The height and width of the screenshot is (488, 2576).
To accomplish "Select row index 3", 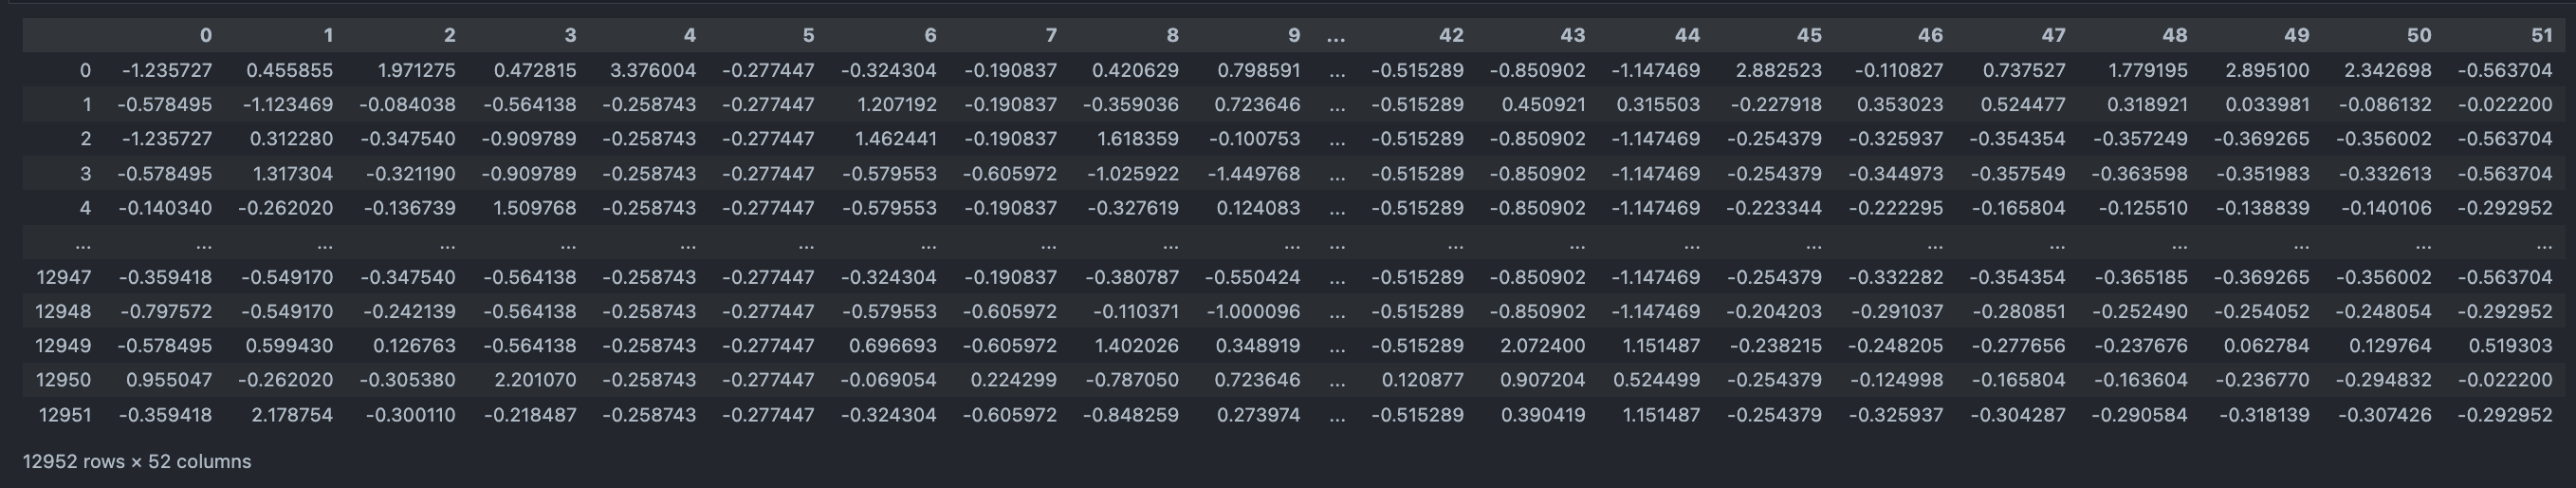I will (85, 174).
